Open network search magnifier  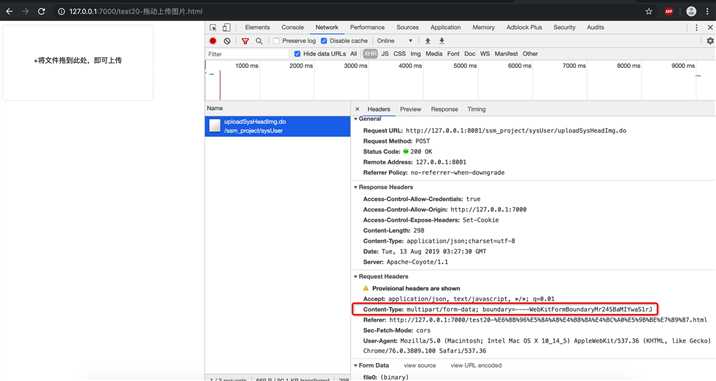pyautogui.click(x=259, y=41)
